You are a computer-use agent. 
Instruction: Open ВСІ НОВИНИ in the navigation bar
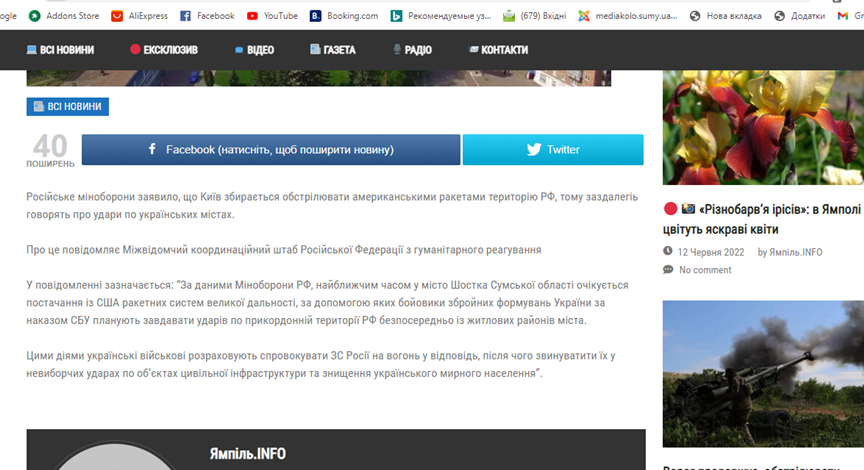[x=60, y=50]
